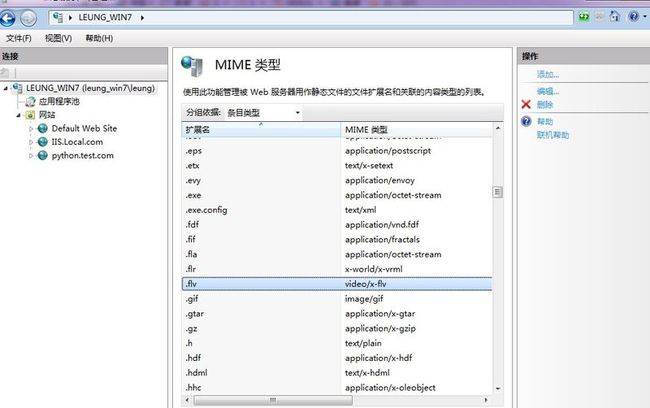The image size is (650, 408).
Task: Click the 删除 action link
Action: pyautogui.click(x=545, y=104)
